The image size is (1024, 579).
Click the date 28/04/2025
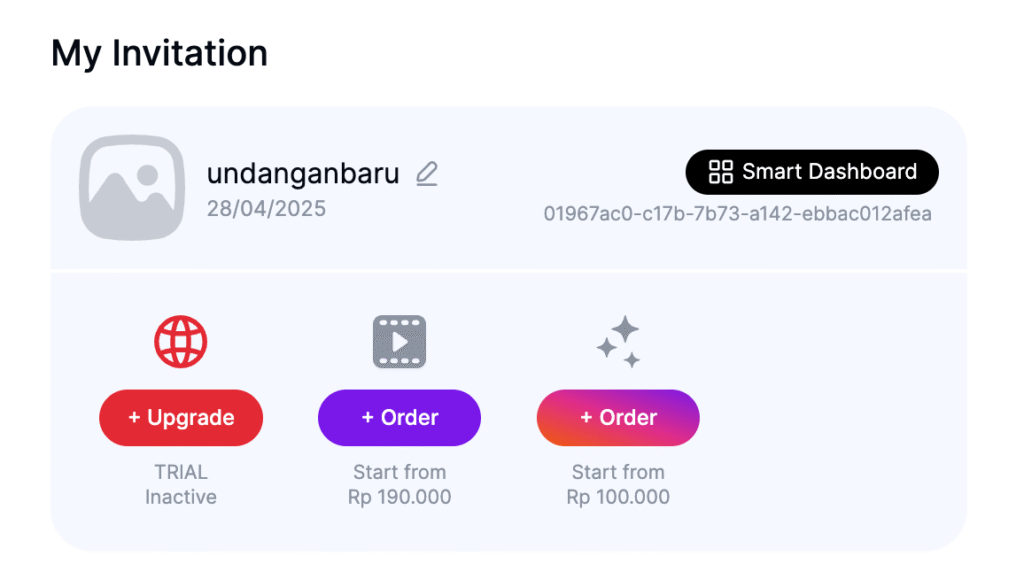coord(266,209)
